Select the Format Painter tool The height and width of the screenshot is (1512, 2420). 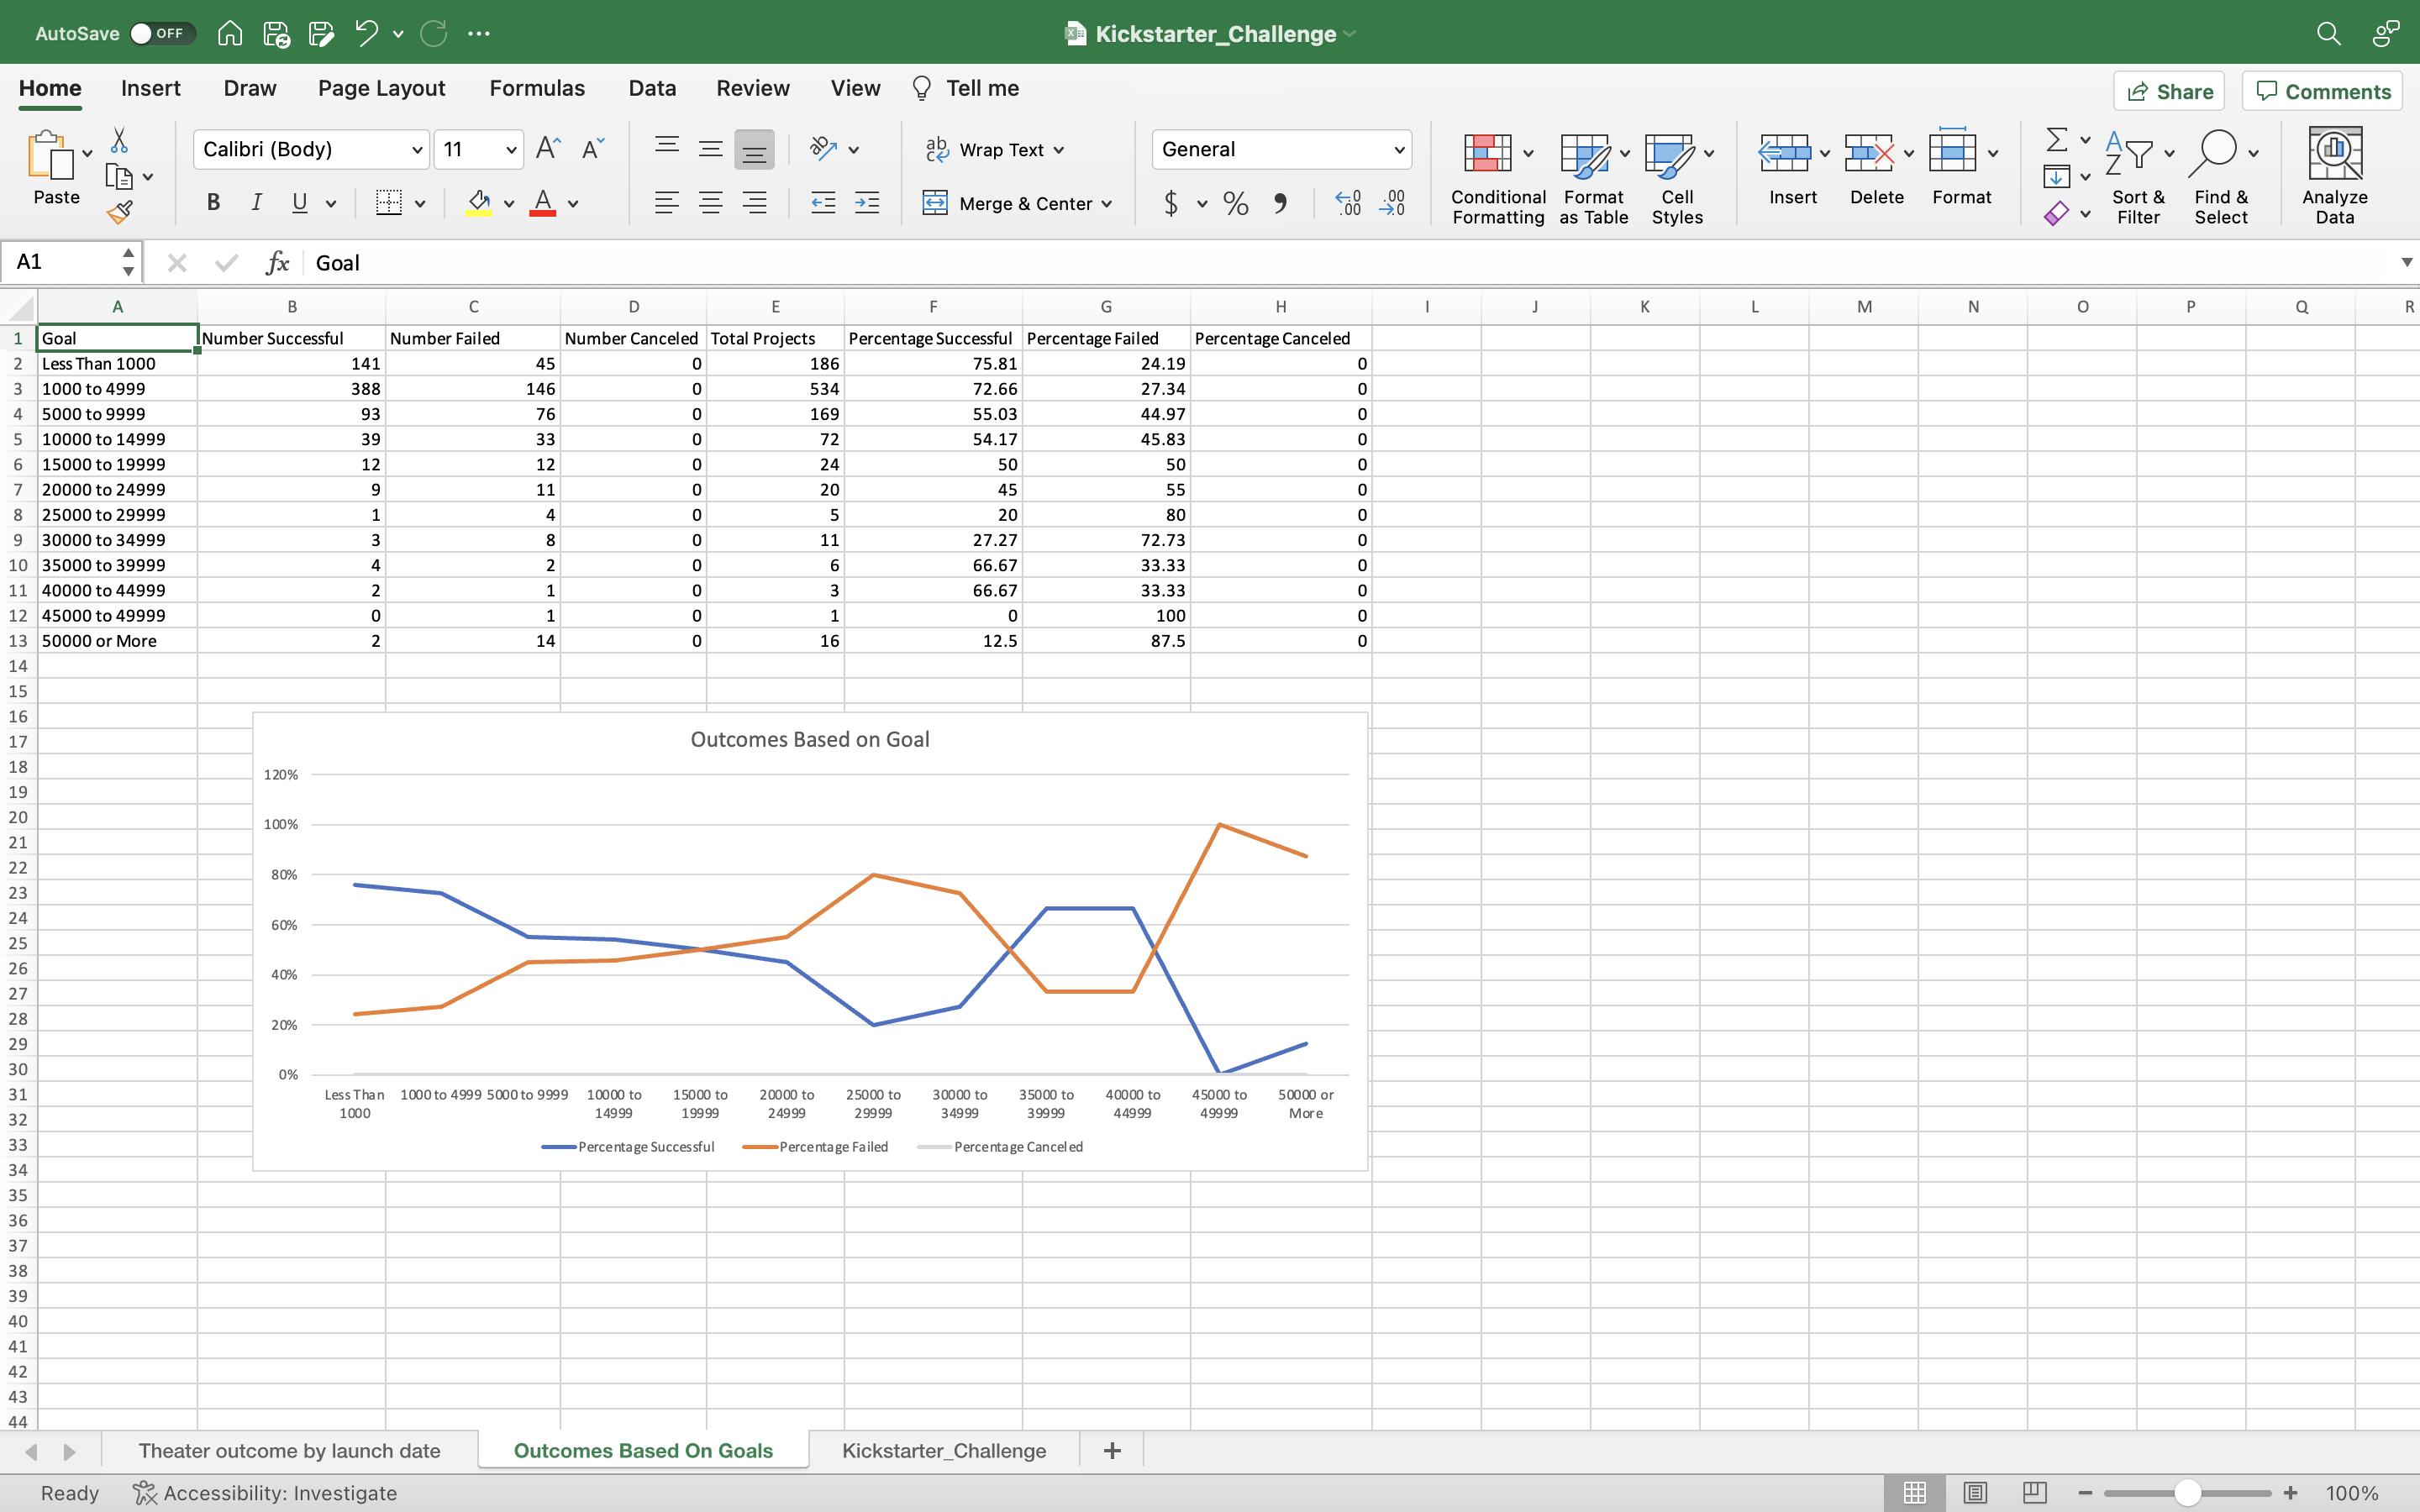[x=120, y=211]
